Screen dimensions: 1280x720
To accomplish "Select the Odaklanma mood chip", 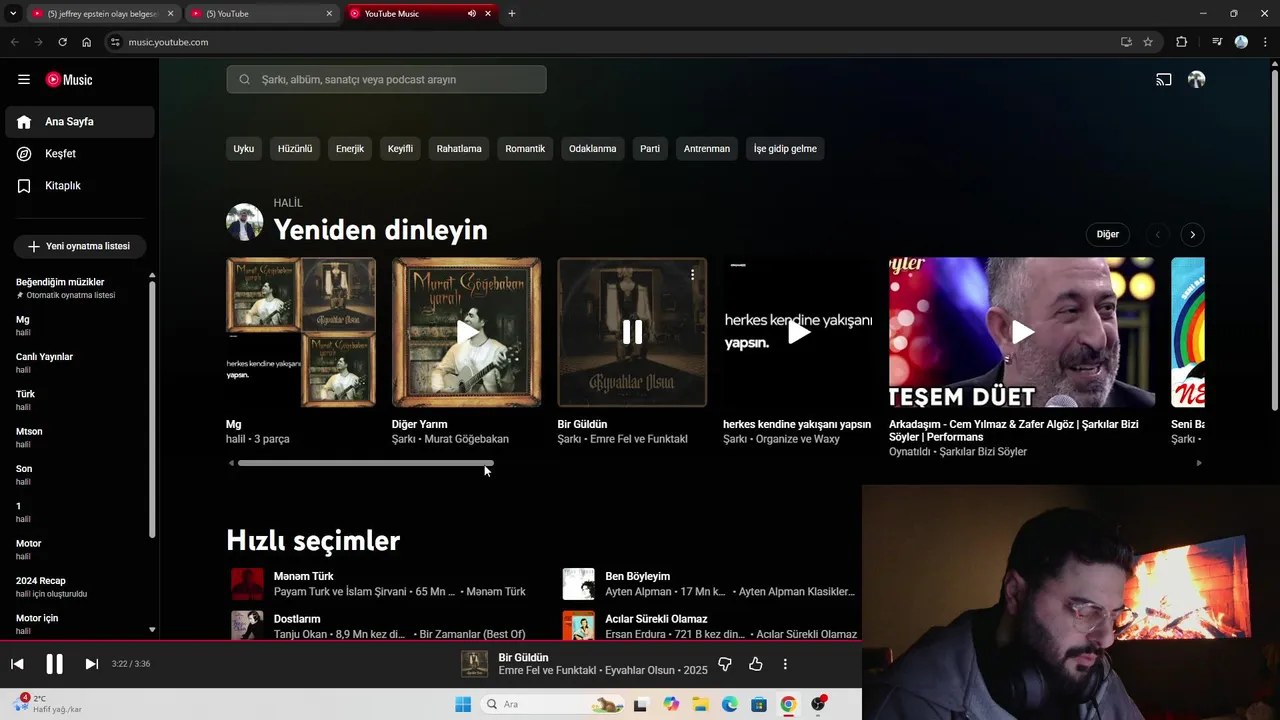I will pos(593,148).
